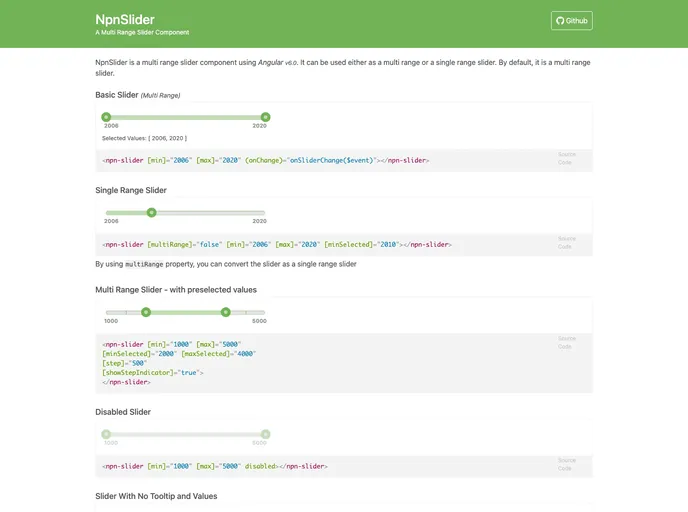Viewport: 688px width, 512px height.
Task: Click the showStepIndicator code line
Action: click(153, 373)
